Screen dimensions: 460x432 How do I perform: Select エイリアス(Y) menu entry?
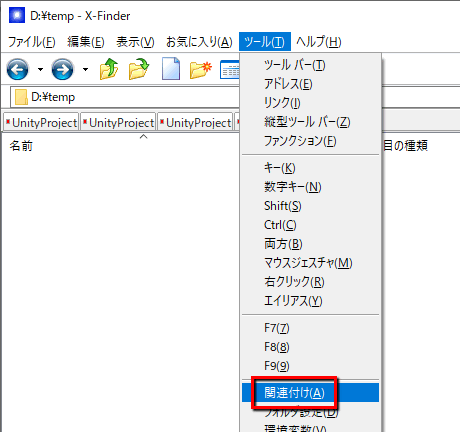pyautogui.click(x=310, y=301)
